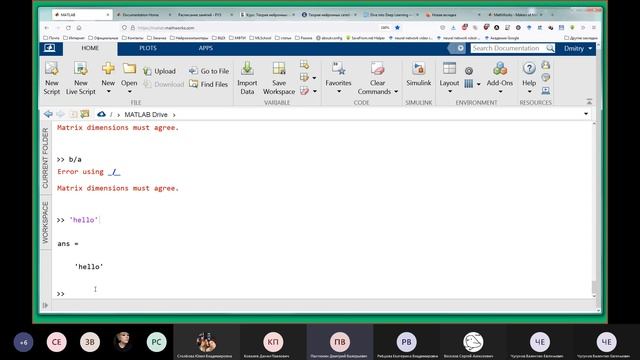
Task: Click the command window scrollbar
Action: tap(595, 287)
